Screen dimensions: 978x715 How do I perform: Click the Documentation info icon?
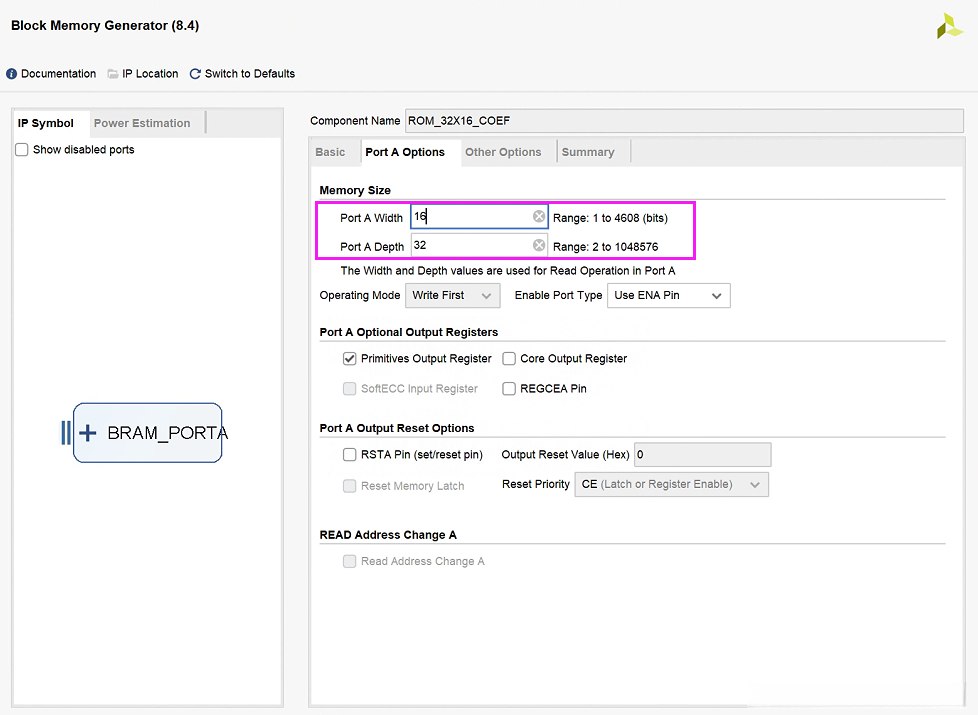click(12, 74)
